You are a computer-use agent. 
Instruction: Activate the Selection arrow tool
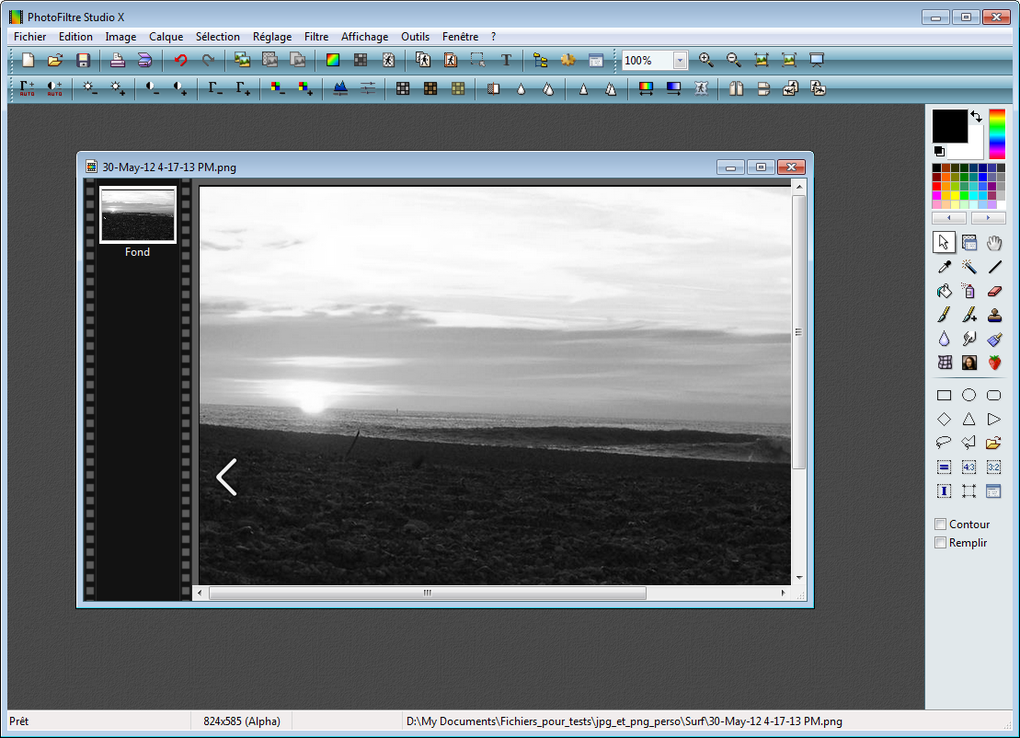(x=944, y=243)
